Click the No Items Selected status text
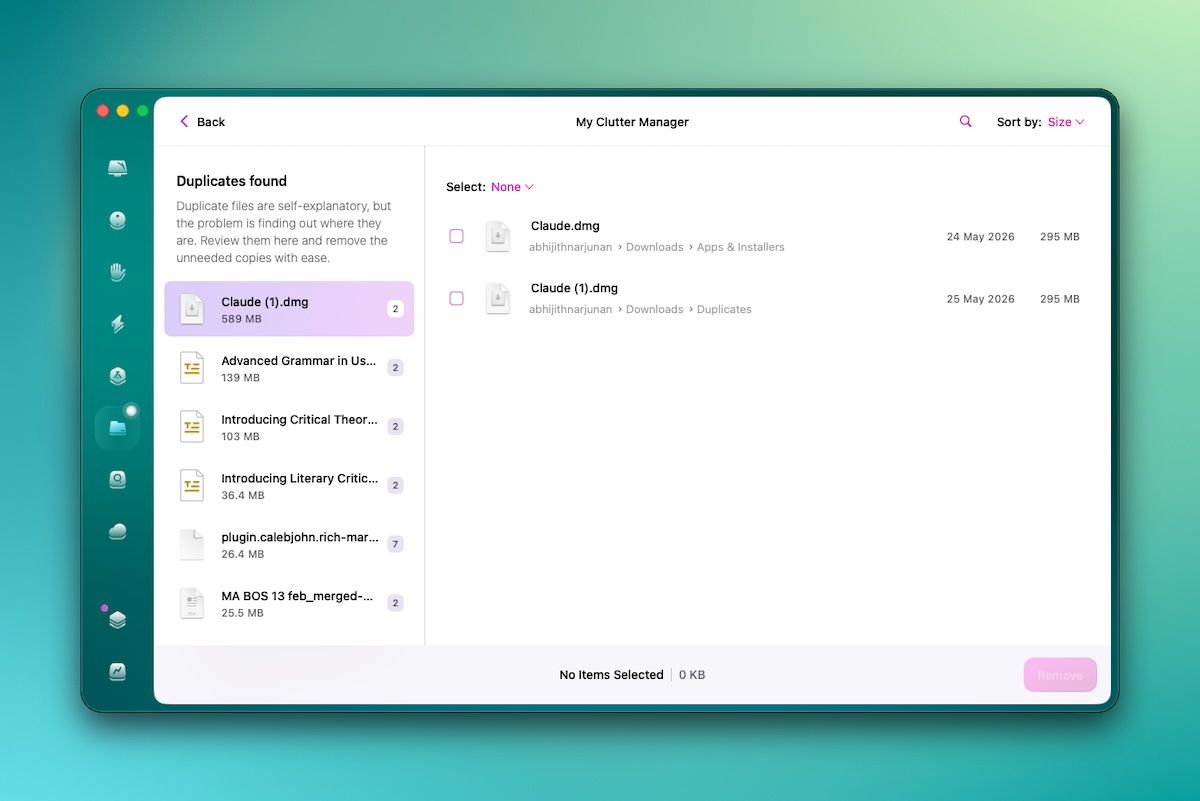This screenshot has width=1200, height=801. coord(611,675)
